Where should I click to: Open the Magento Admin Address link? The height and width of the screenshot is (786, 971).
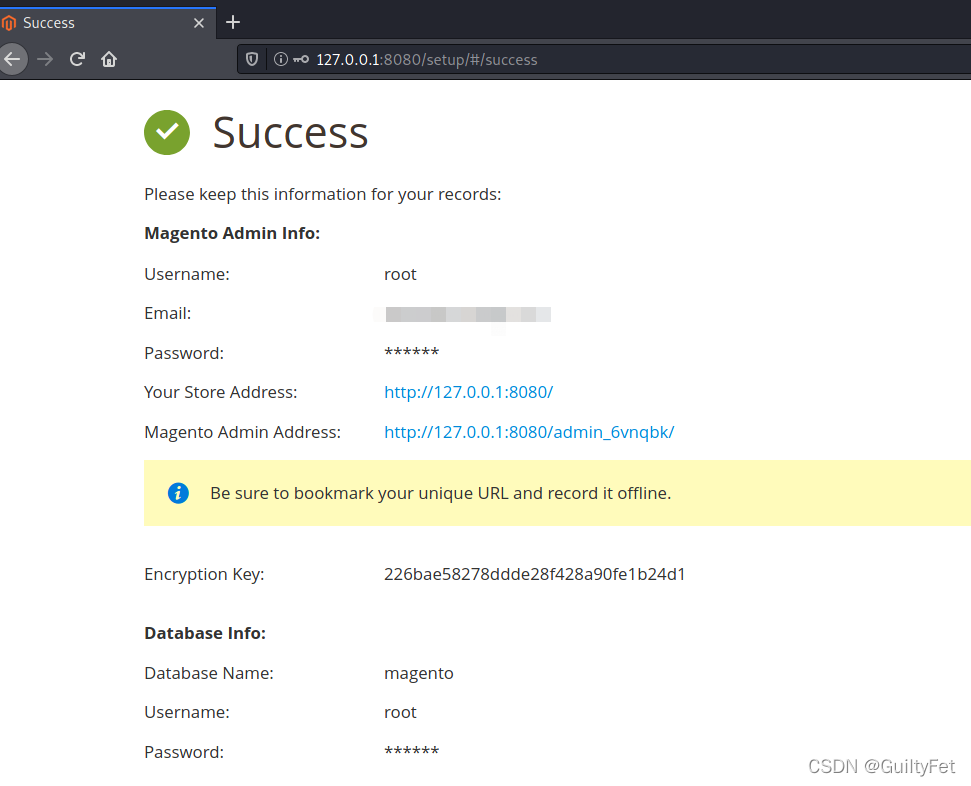(529, 432)
